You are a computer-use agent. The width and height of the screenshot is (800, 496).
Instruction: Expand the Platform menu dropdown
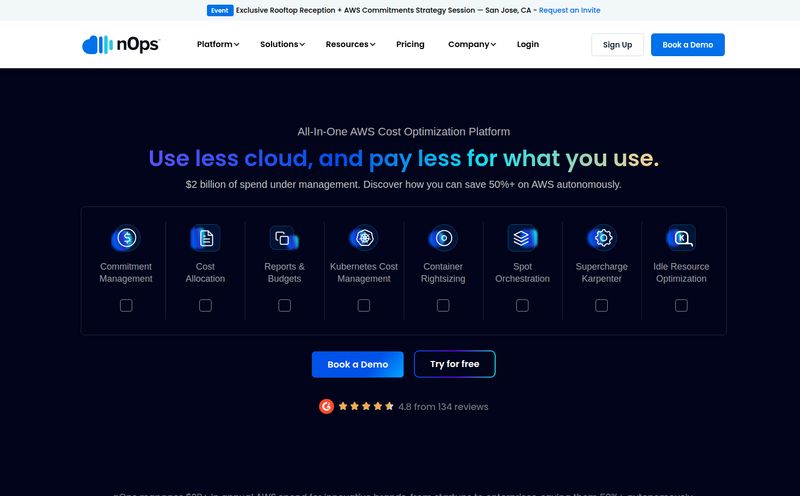[218, 44]
